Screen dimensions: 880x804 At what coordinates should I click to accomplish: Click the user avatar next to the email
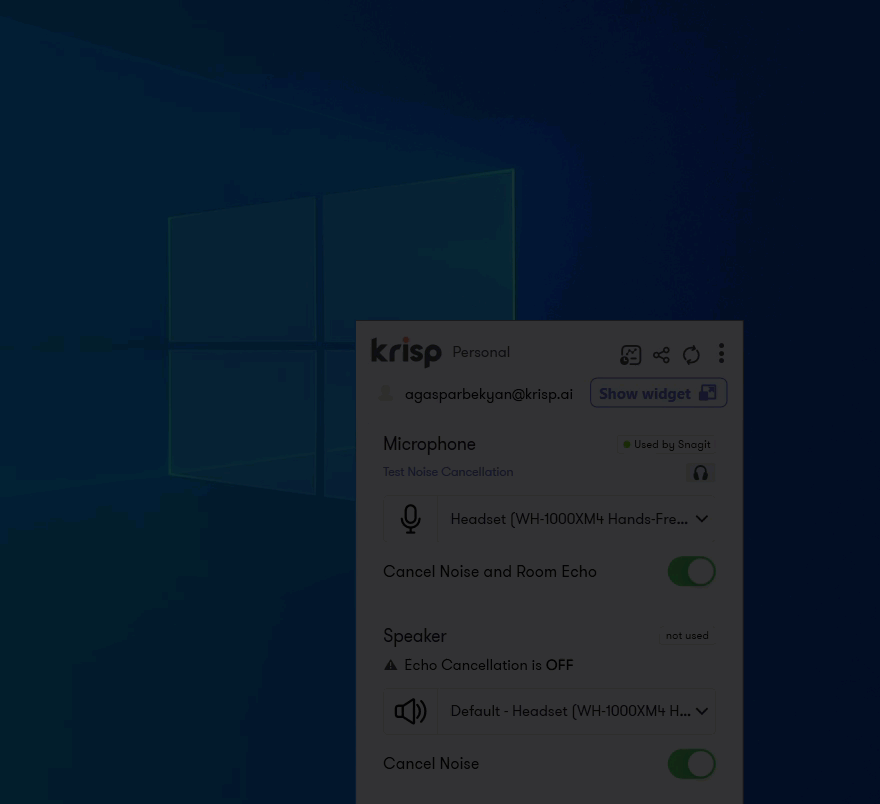(x=386, y=393)
